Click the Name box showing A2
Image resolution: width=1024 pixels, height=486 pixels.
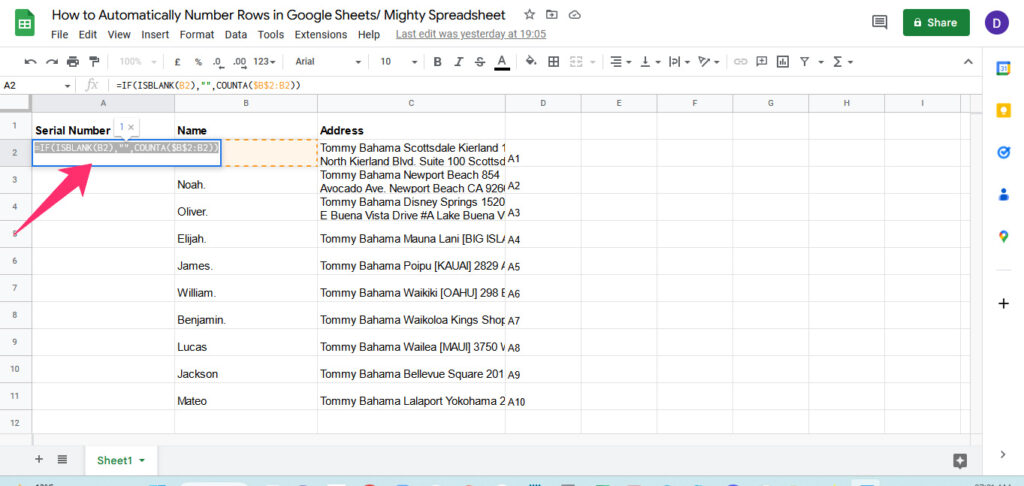click(37, 86)
